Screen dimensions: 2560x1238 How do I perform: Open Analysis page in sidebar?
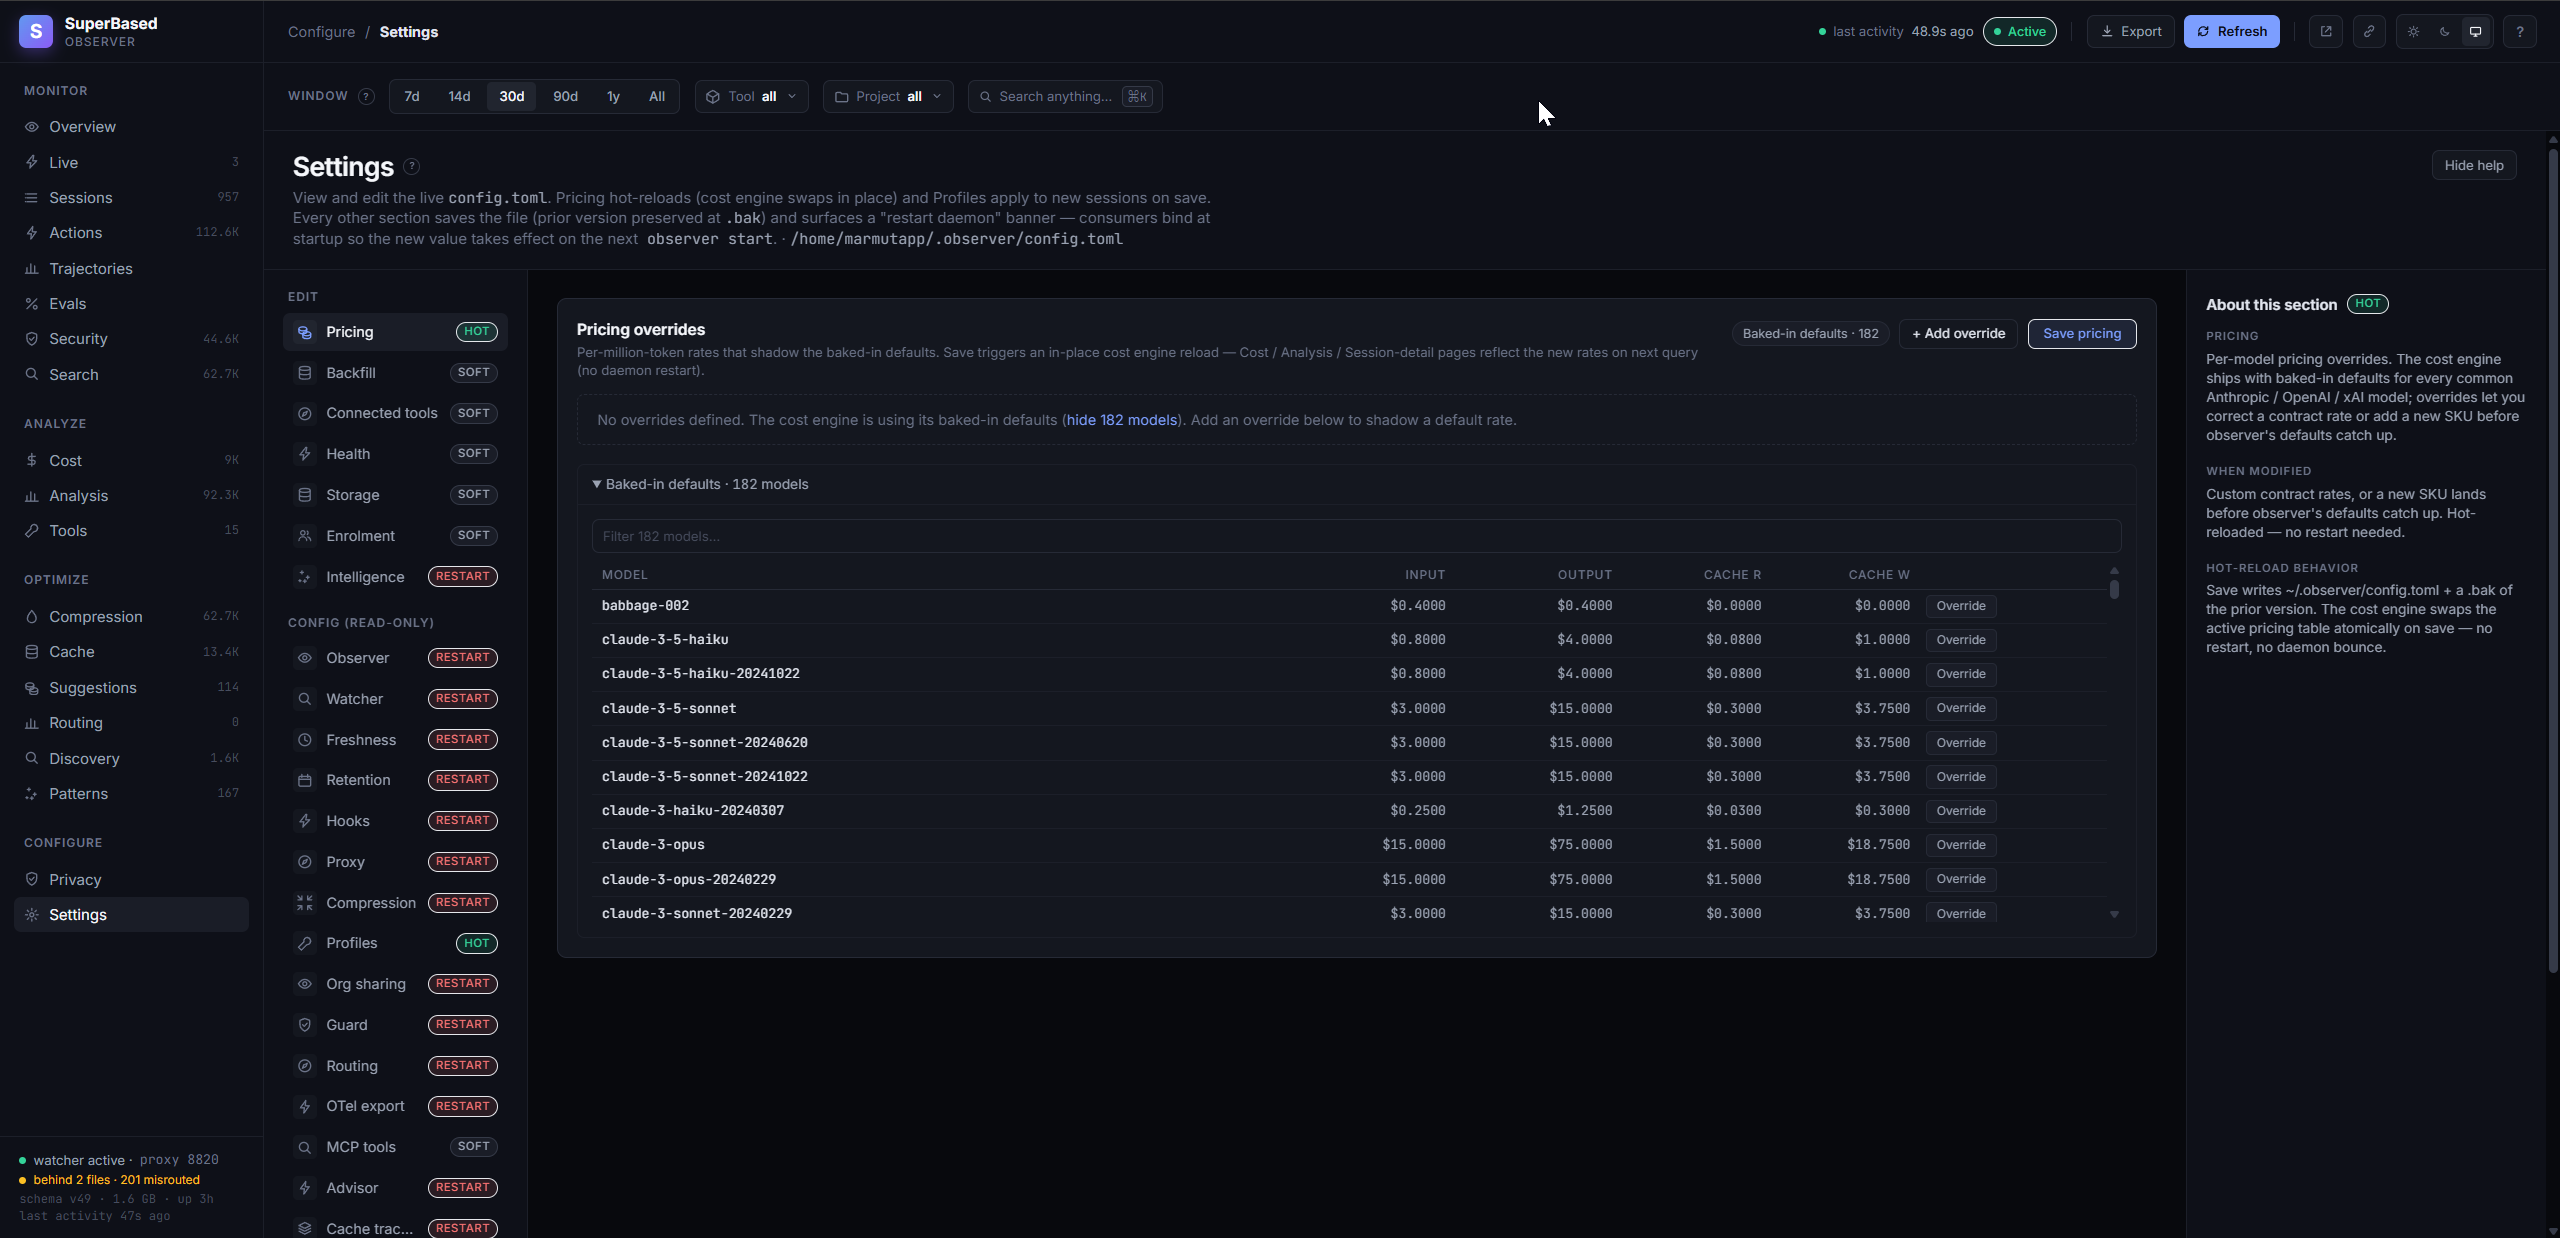pos(131,496)
